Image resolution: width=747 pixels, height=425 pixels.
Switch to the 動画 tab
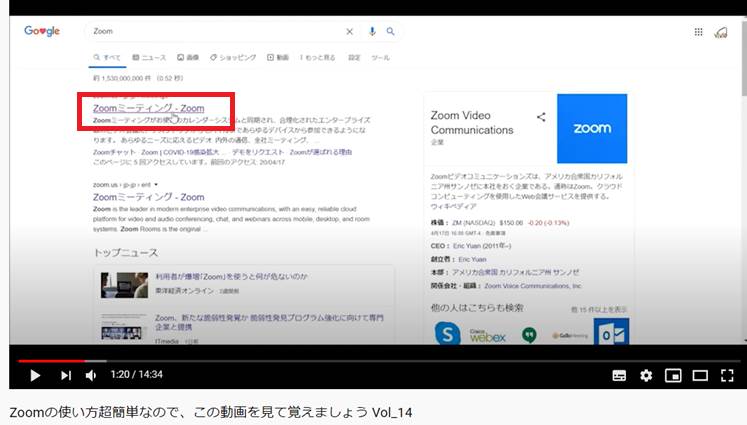[x=278, y=58]
